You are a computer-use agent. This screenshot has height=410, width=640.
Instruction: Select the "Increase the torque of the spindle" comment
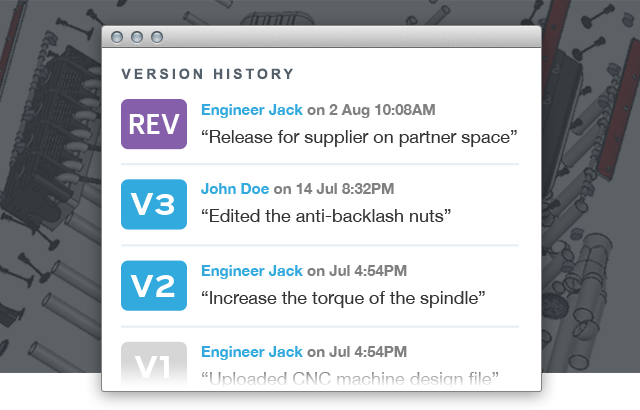[x=343, y=296]
